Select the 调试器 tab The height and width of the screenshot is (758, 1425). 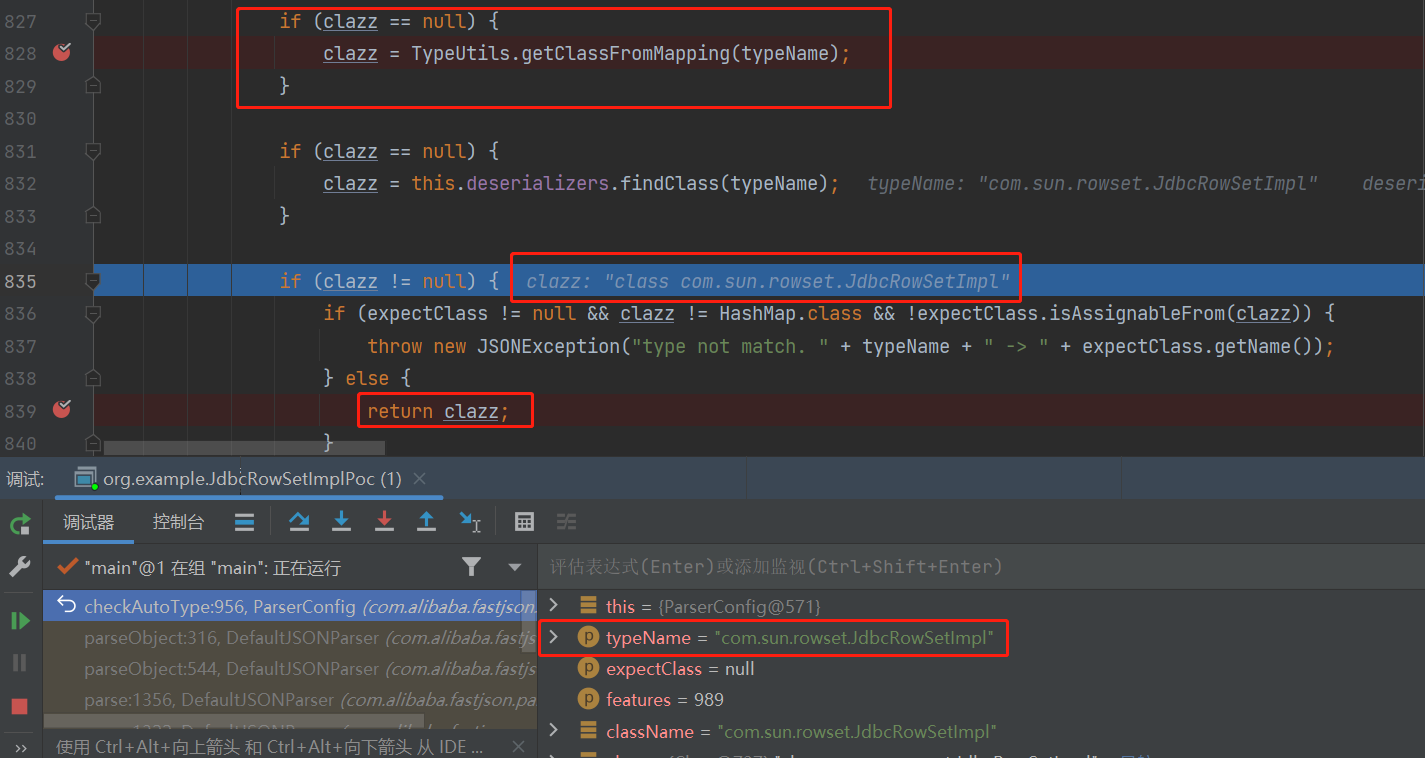[89, 521]
